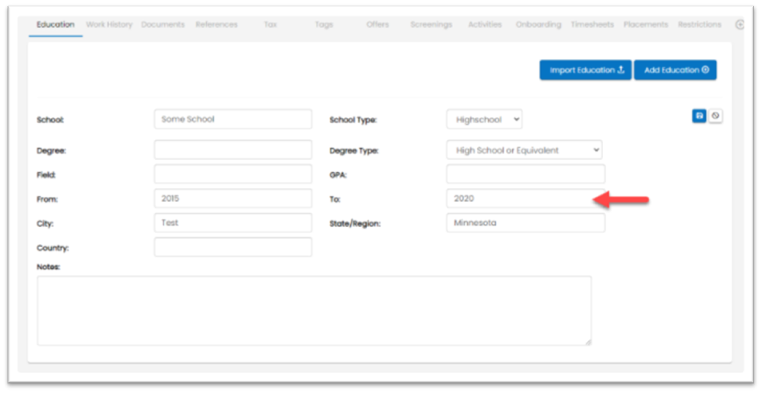The image size is (762, 393).
Task: Open the Documents tab
Action: pyautogui.click(x=163, y=24)
